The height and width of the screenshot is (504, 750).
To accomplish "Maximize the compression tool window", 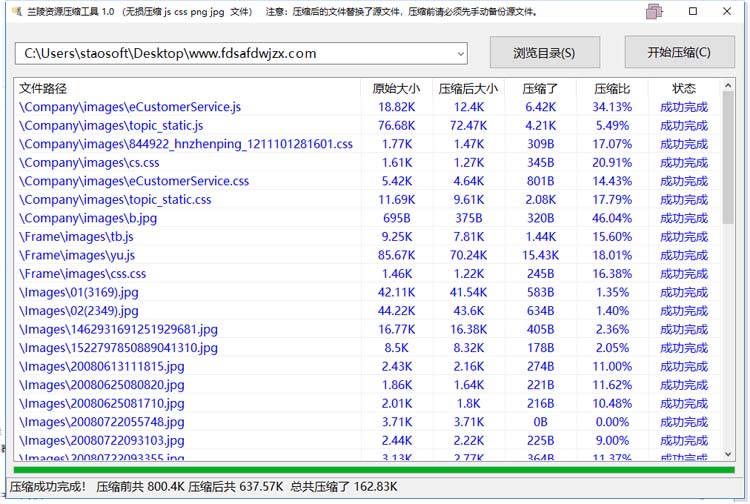I will [x=693, y=11].
